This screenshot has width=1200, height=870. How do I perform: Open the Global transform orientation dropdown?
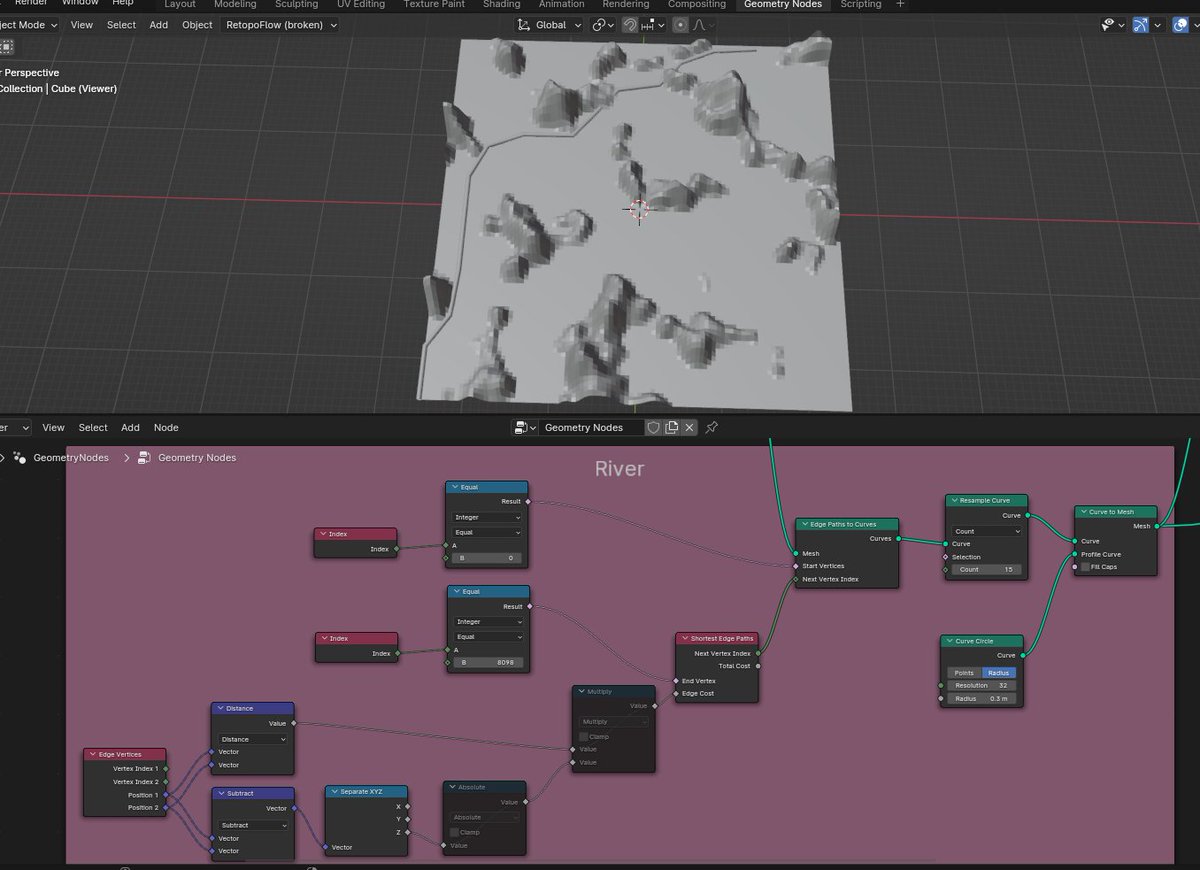548,25
